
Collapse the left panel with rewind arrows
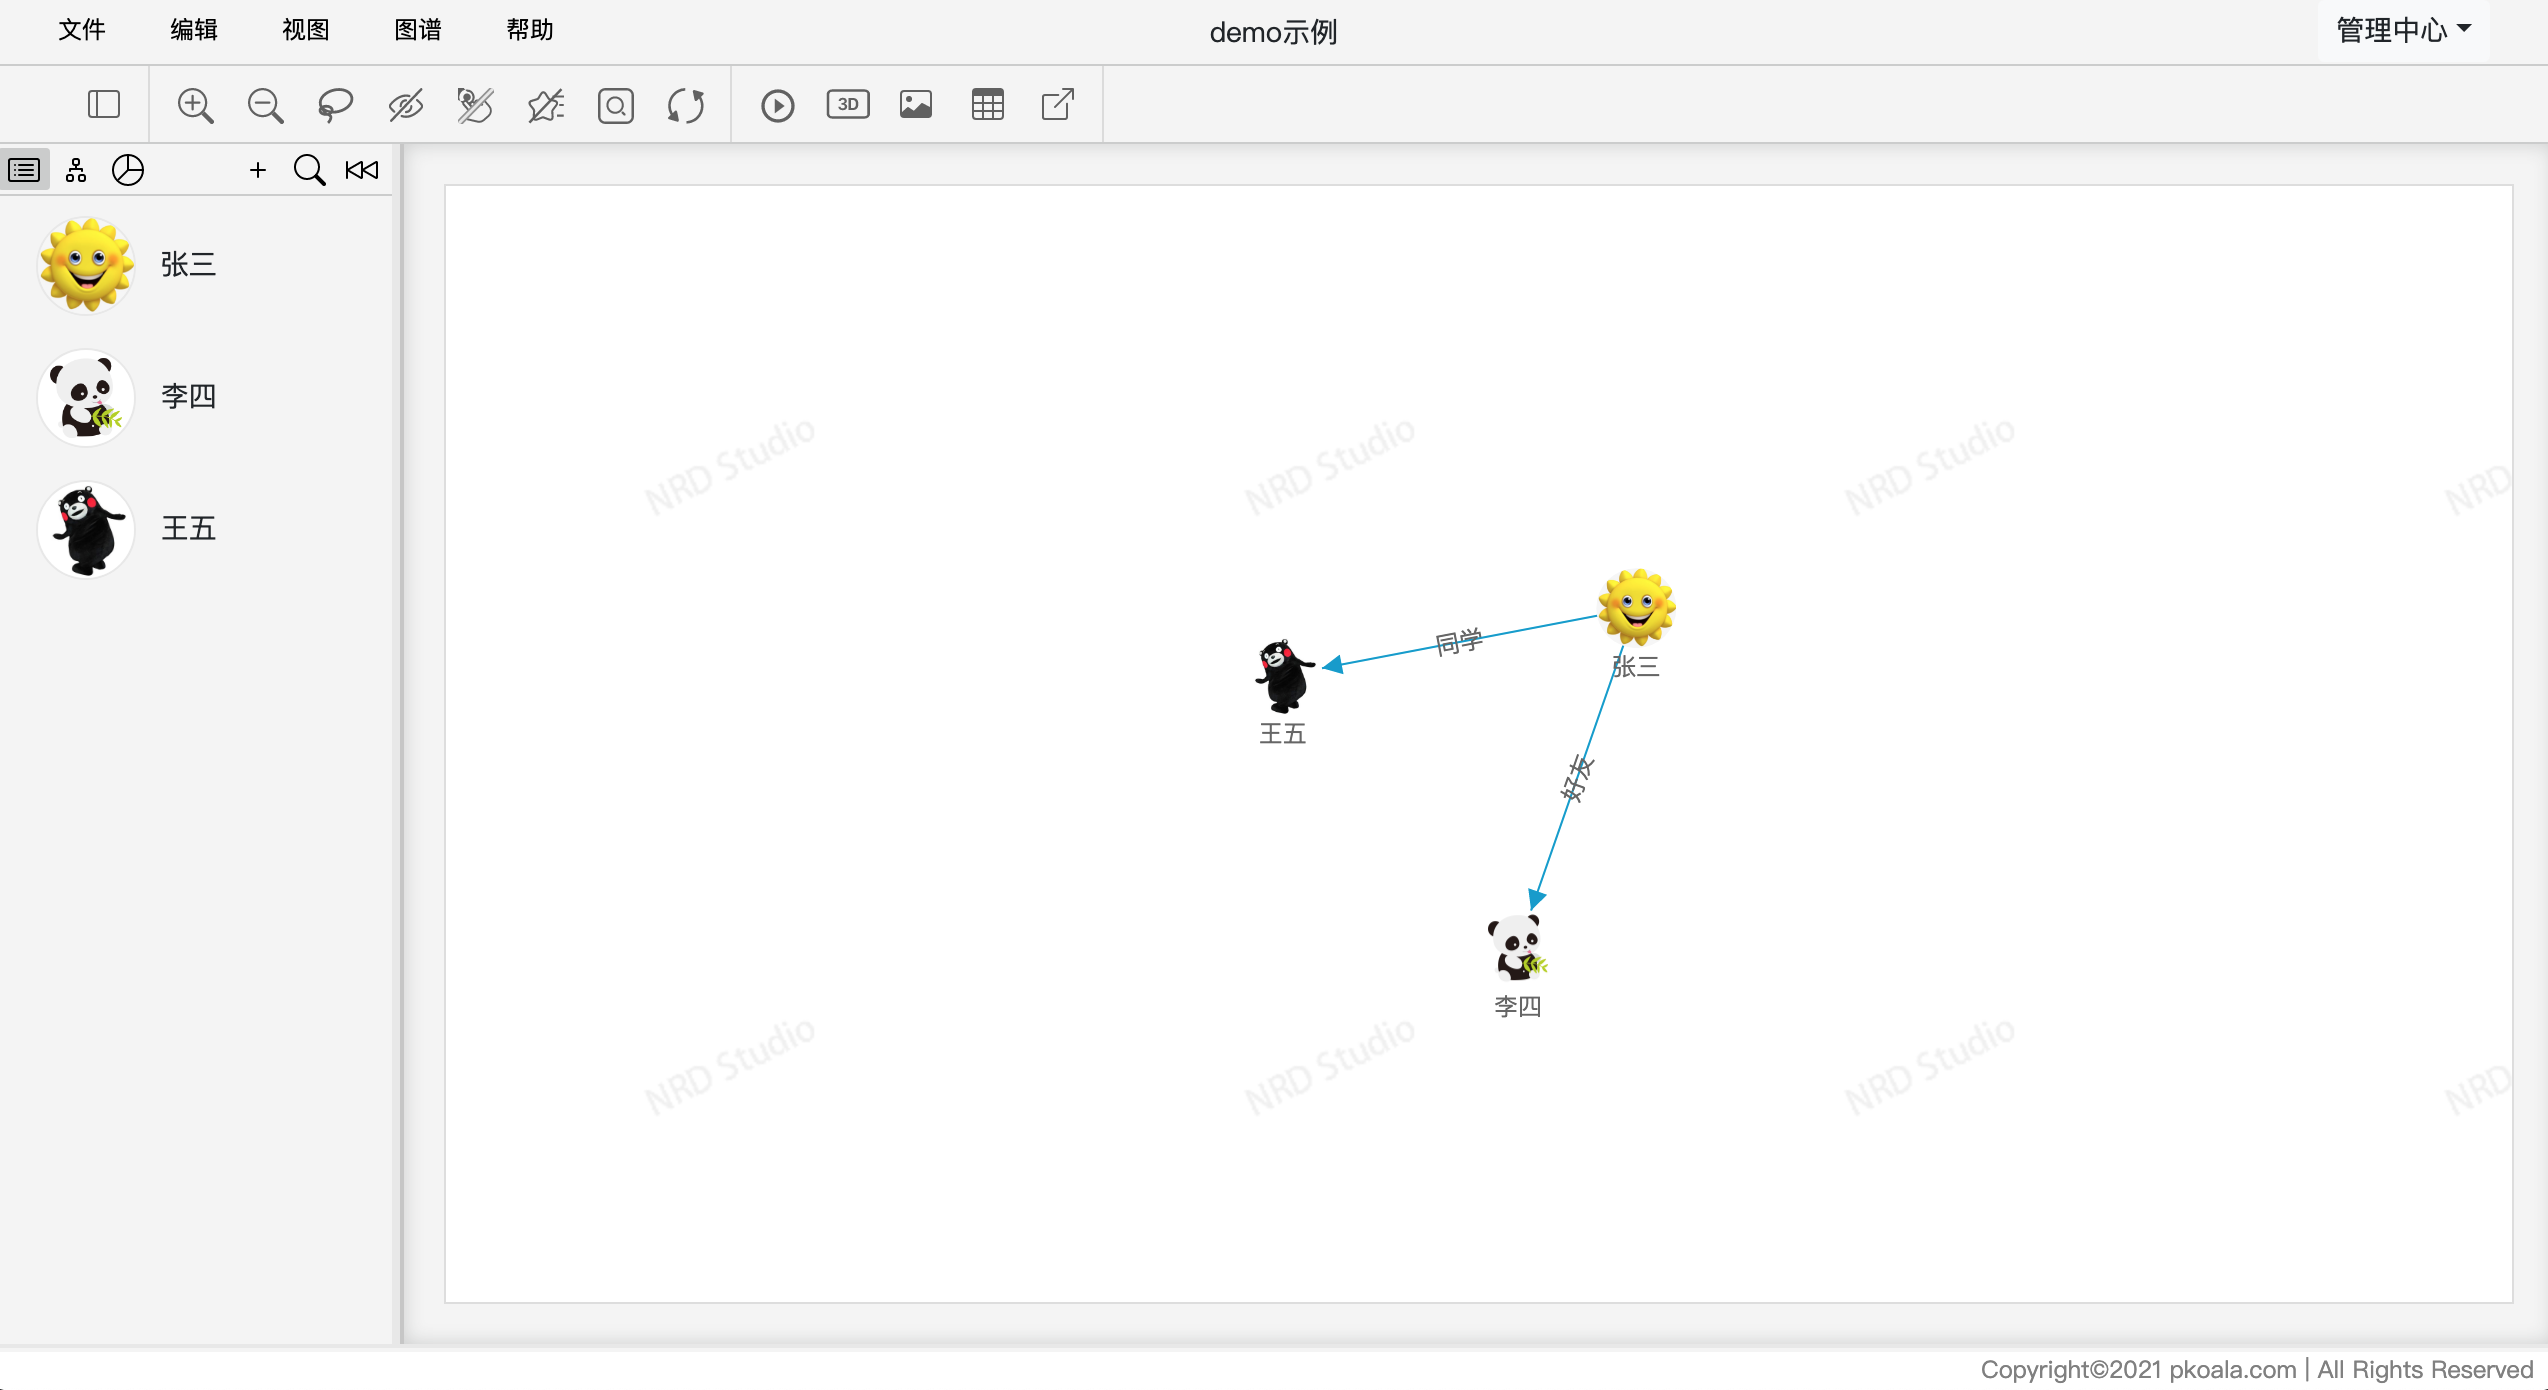pyautogui.click(x=362, y=171)
